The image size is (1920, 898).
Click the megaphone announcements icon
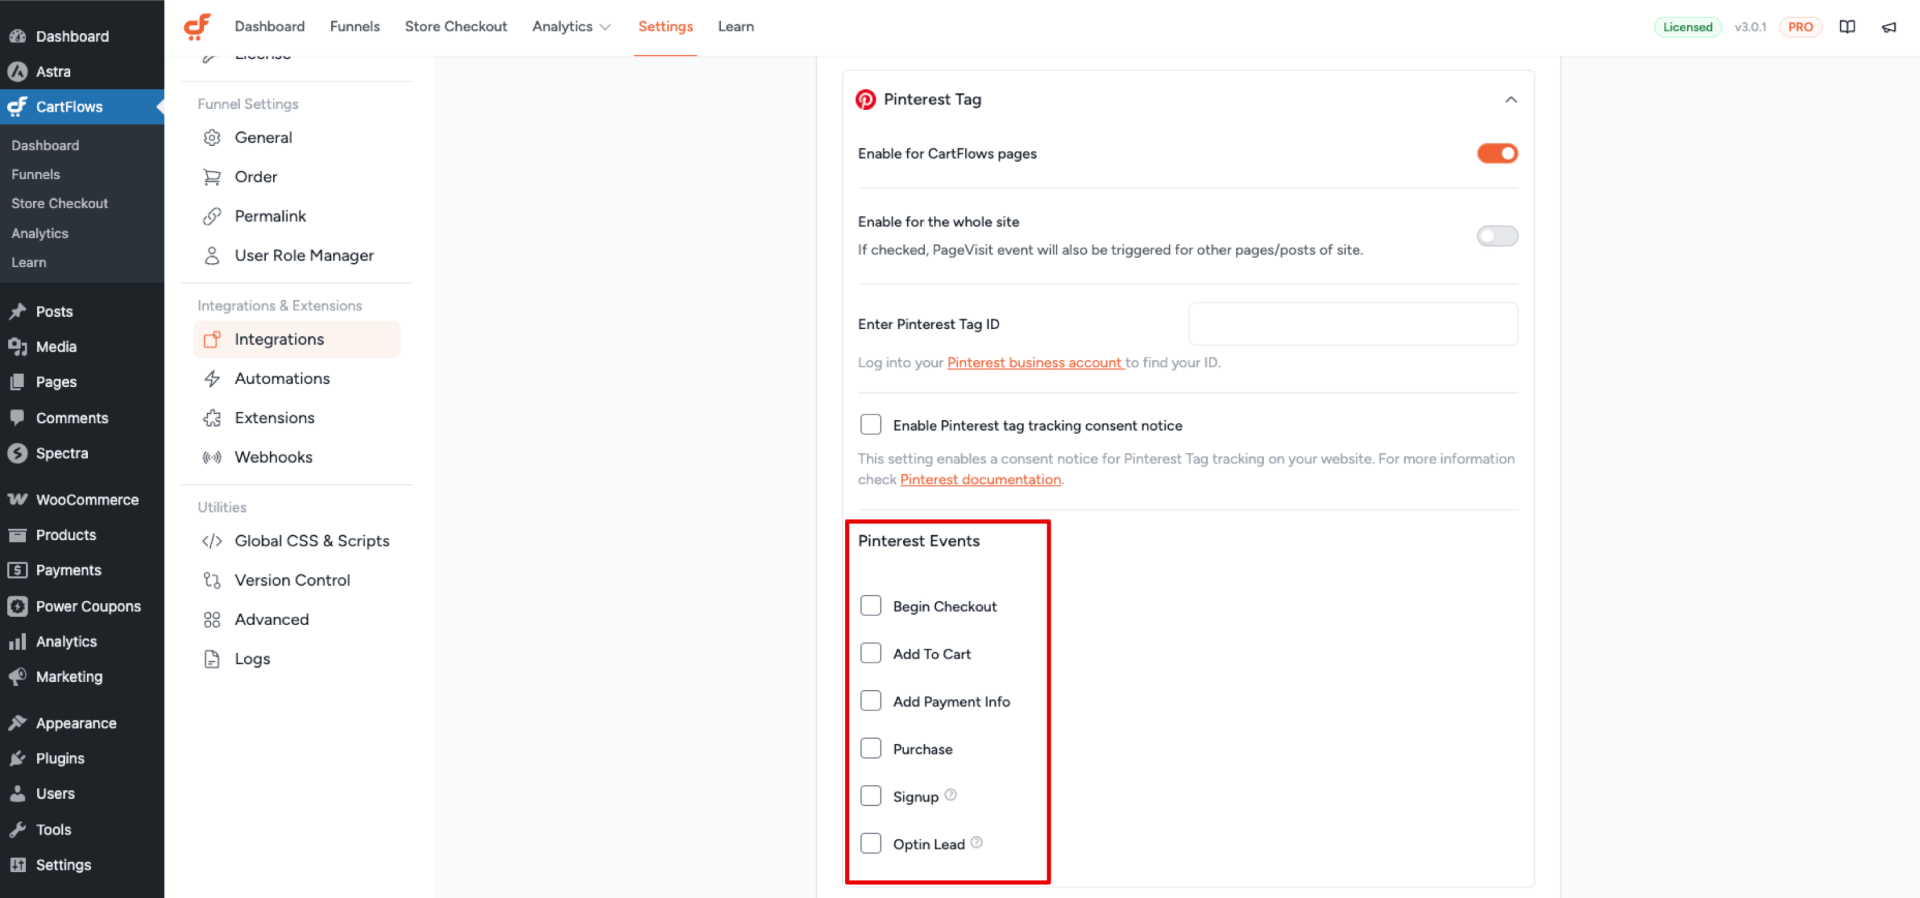[x=1889, y=27]
